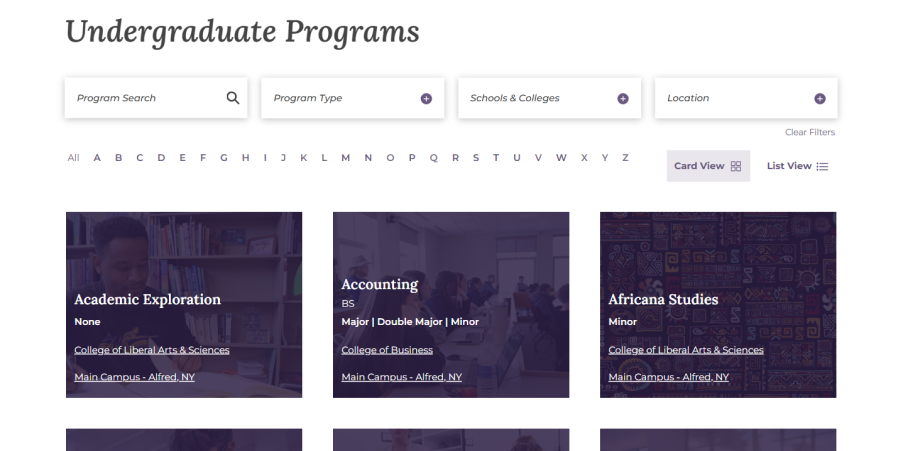Expand the Schools & Colleges filter
This screenshot has height=451, width=903.
[549, 98]
